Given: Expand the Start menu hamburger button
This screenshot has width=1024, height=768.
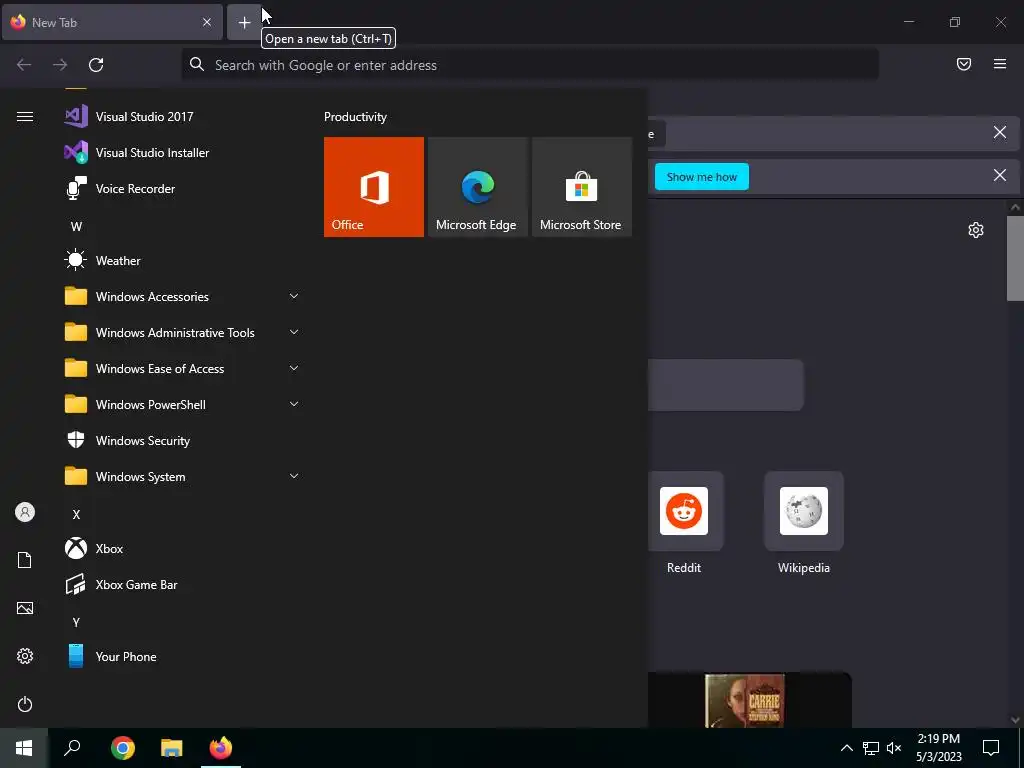Looking at the screenshot, I should (x=25, y=117).
